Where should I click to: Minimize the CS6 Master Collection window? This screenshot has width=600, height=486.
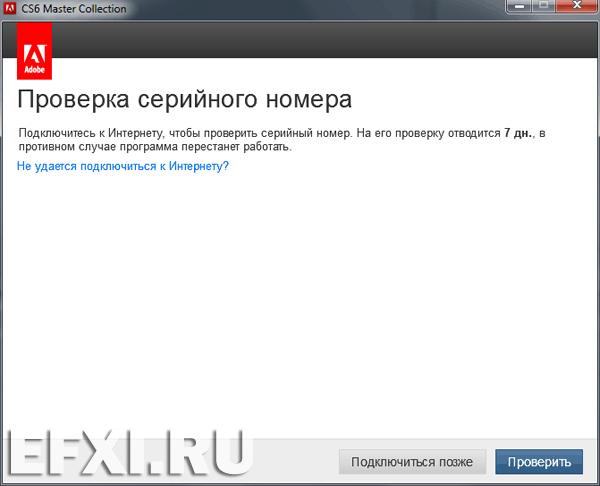519,6
